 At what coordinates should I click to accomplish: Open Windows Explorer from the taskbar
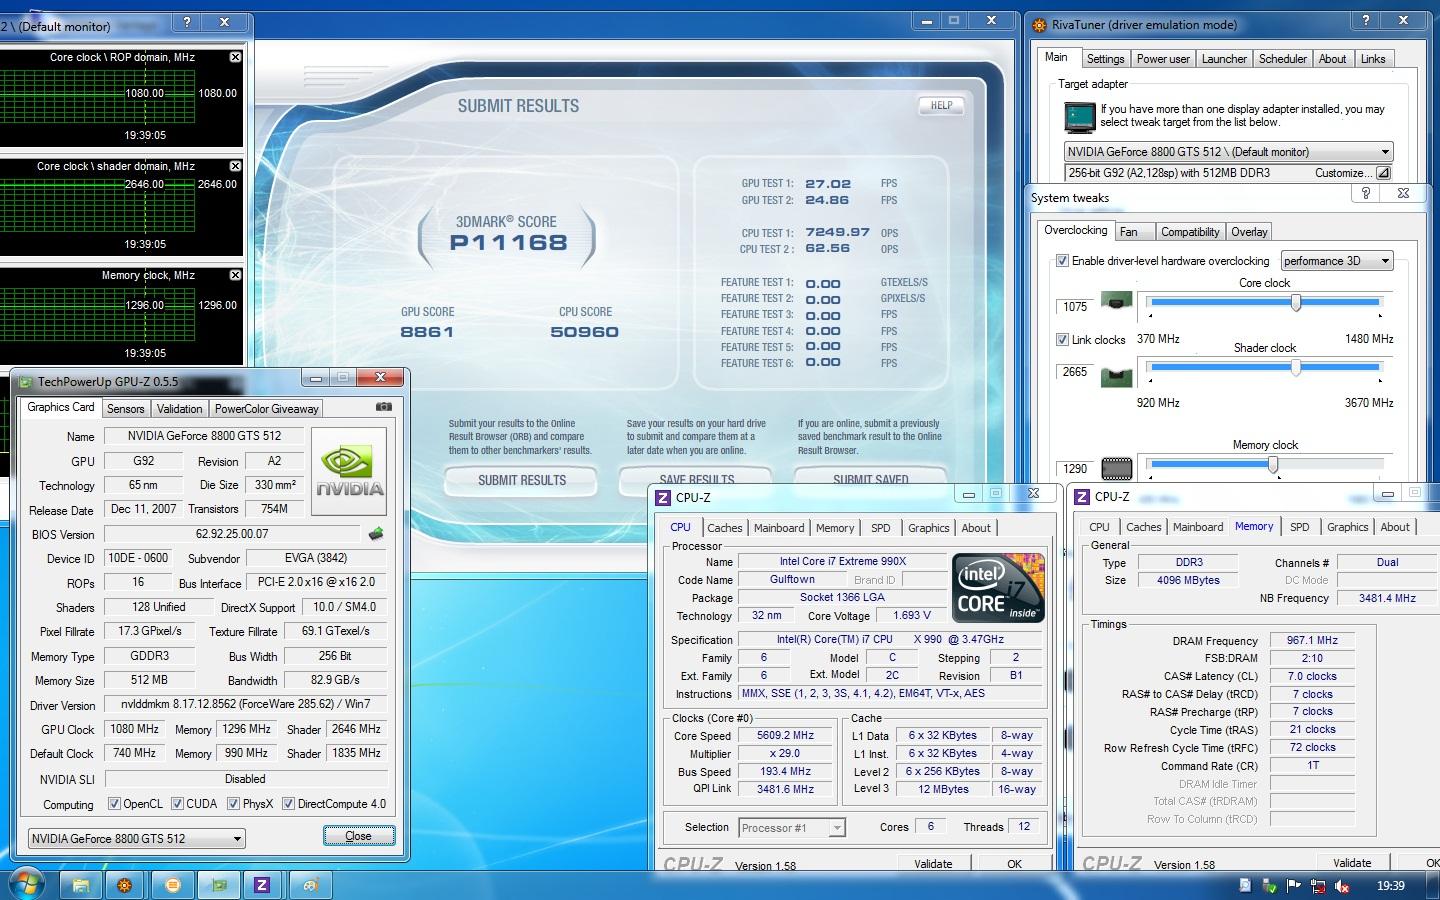(81, 885)
